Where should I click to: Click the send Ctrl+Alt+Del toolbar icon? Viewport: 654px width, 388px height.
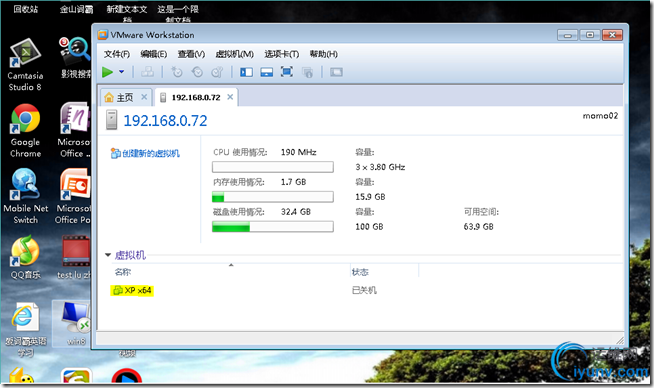147,72
